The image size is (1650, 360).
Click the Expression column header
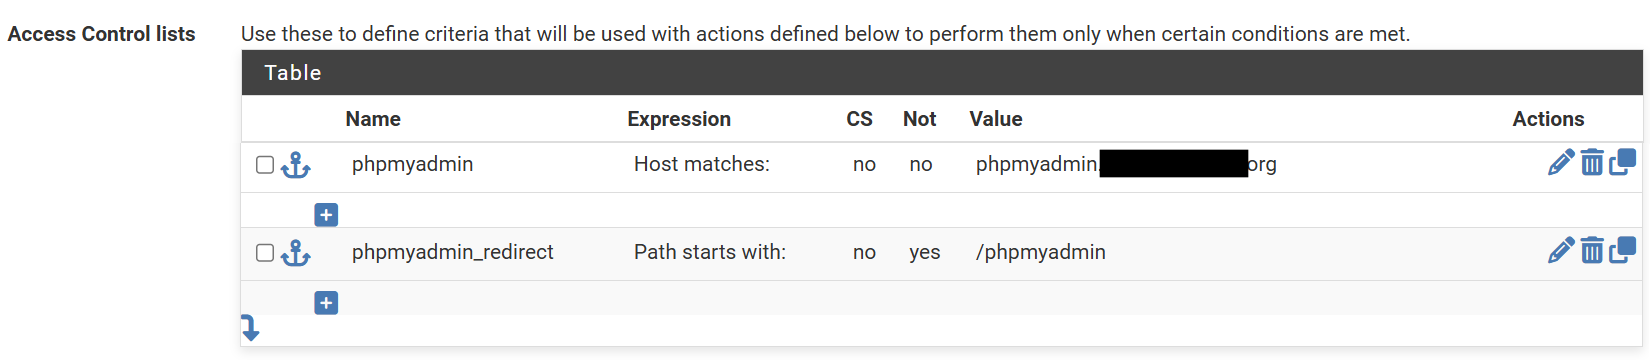679,119
